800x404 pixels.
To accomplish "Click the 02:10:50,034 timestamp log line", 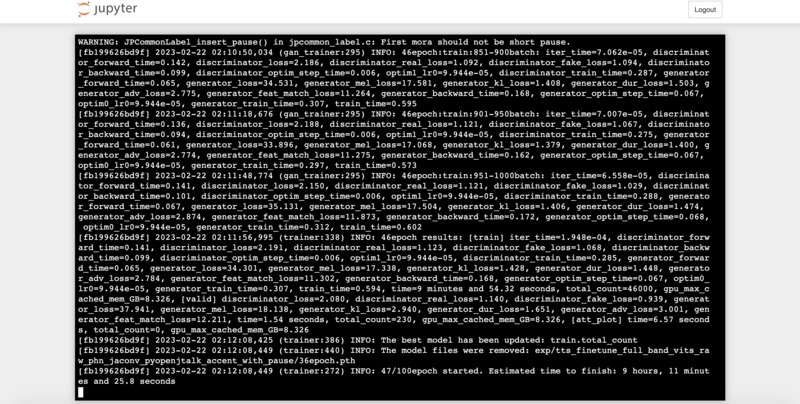I will 393,53.
